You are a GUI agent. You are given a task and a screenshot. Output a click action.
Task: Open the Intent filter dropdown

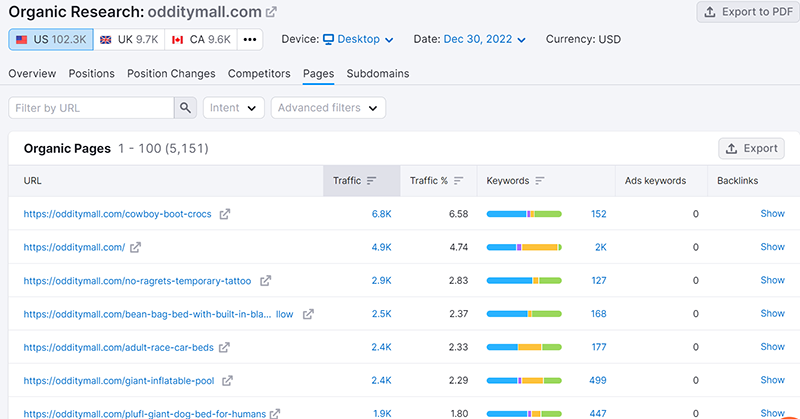pyautogui.click(x=234, y=108)
